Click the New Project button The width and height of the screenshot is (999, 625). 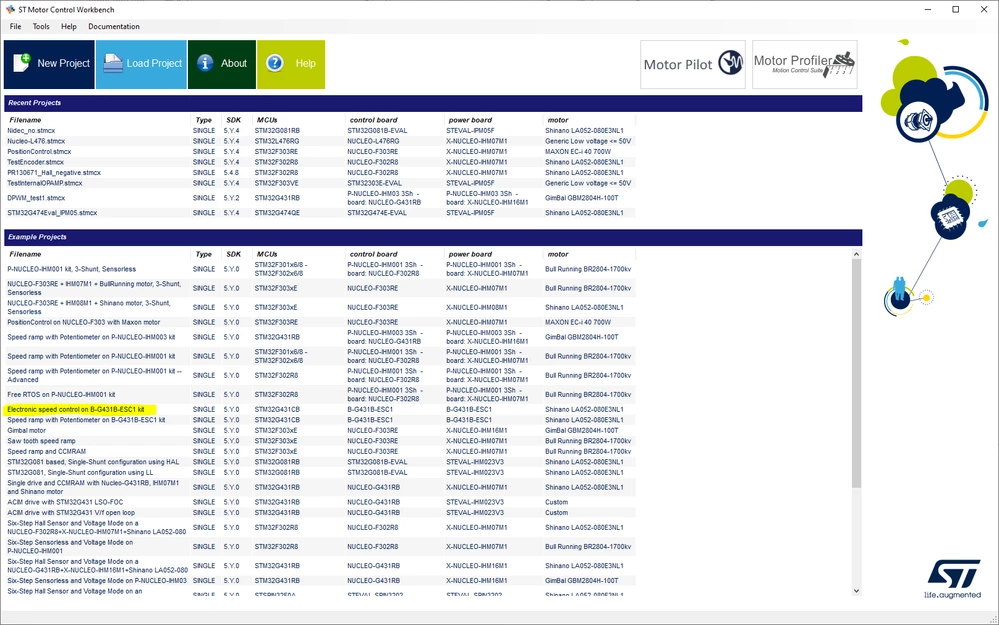point(49,64)
